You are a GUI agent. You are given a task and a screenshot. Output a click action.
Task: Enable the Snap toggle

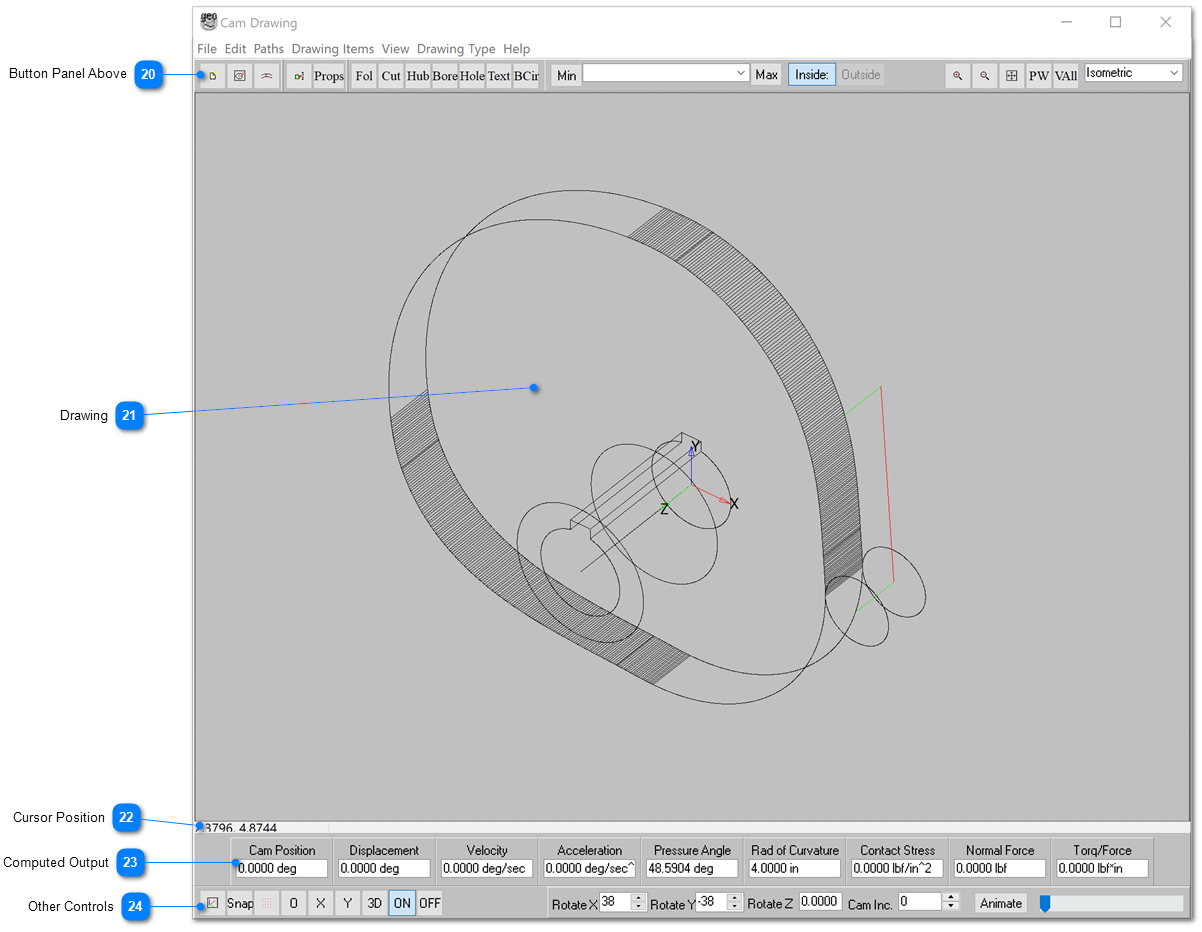pos(240,903)
